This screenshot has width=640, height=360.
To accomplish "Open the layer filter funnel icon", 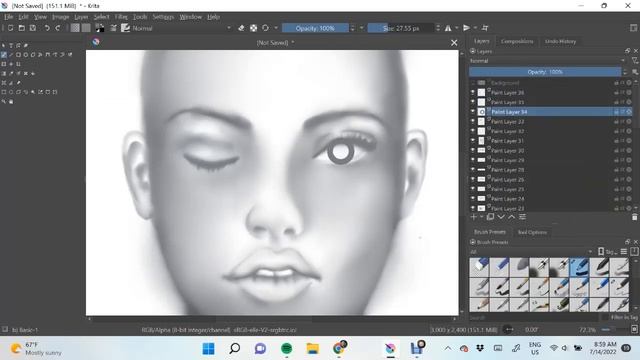I will click(x=635, y=61).
